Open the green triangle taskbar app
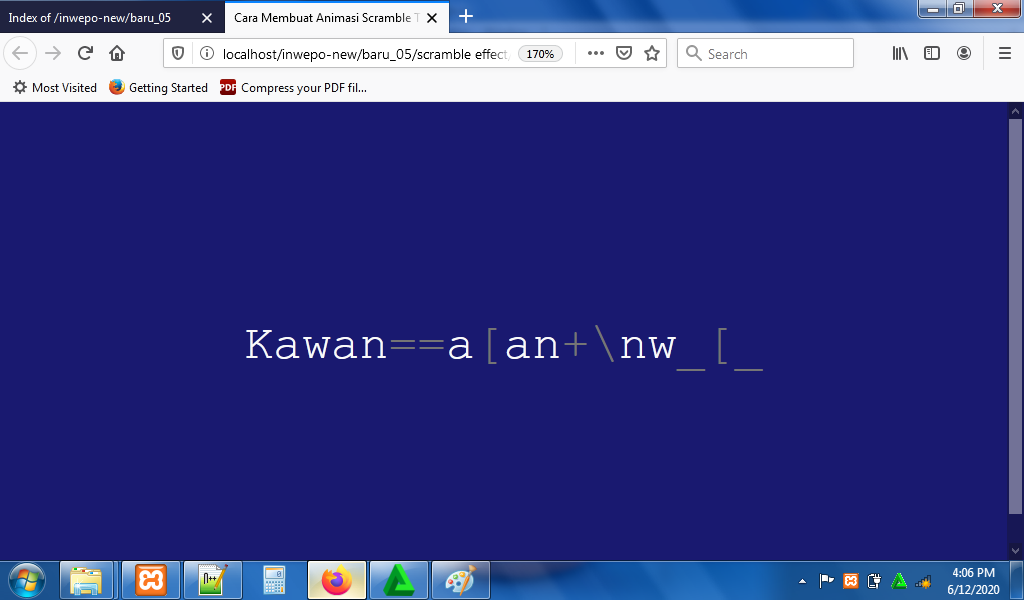Viewport: 1024px width, 600px height. tap(399, 580)
